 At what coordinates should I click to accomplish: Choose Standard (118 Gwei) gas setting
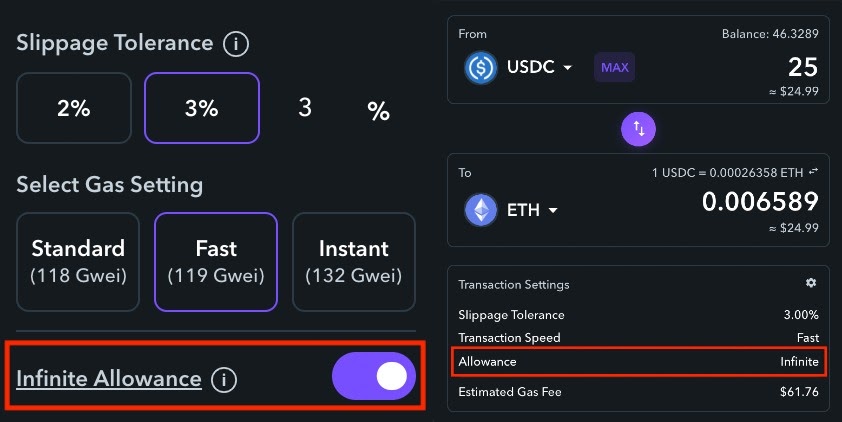click(78, 262)
